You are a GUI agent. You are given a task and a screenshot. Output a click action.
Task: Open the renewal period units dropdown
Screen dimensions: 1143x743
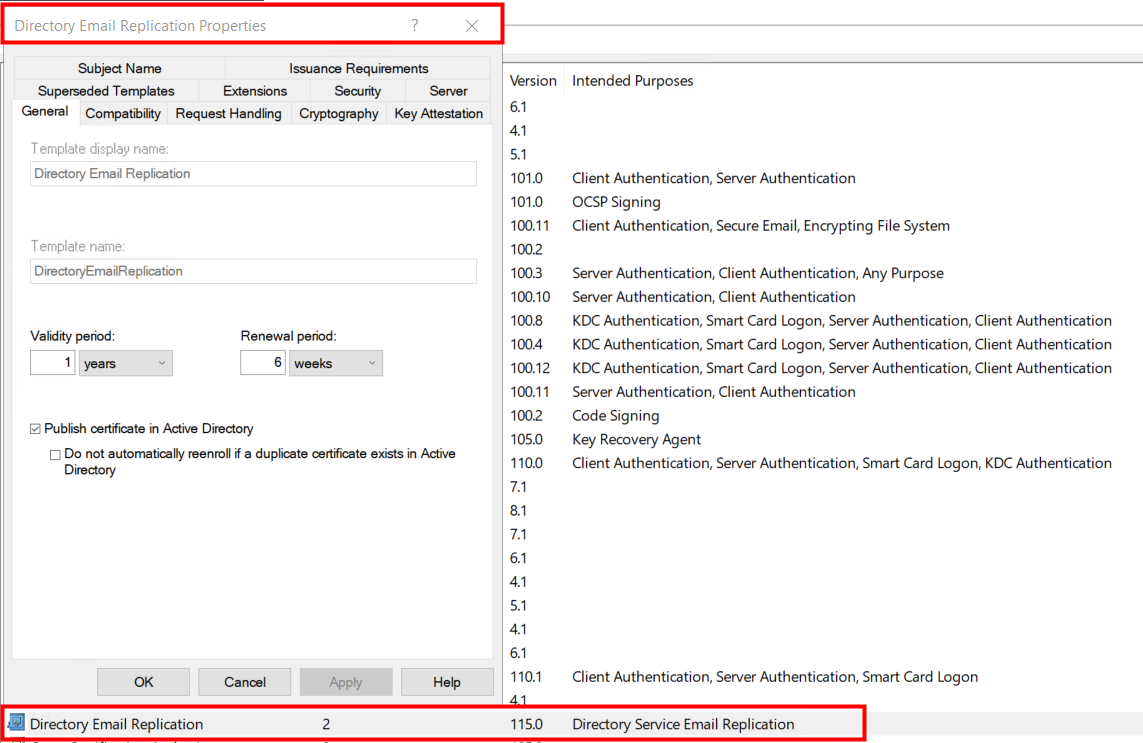point(335,363)
